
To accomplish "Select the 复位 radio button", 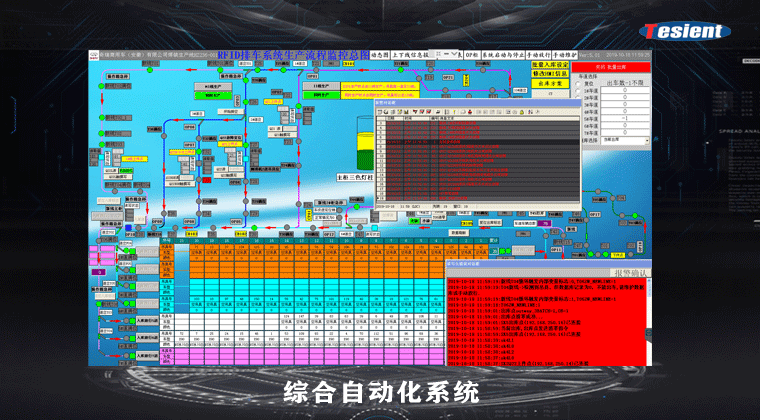I will (576, 84).
